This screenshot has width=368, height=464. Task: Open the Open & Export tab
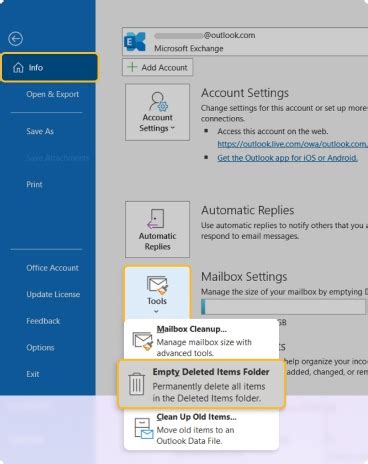click(x=53, y=94)
